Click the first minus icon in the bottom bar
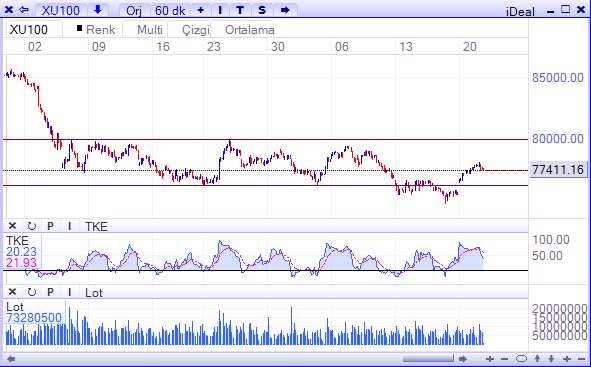Image resolution: width=591 pixels, height=367 pixels. point(504,359)
